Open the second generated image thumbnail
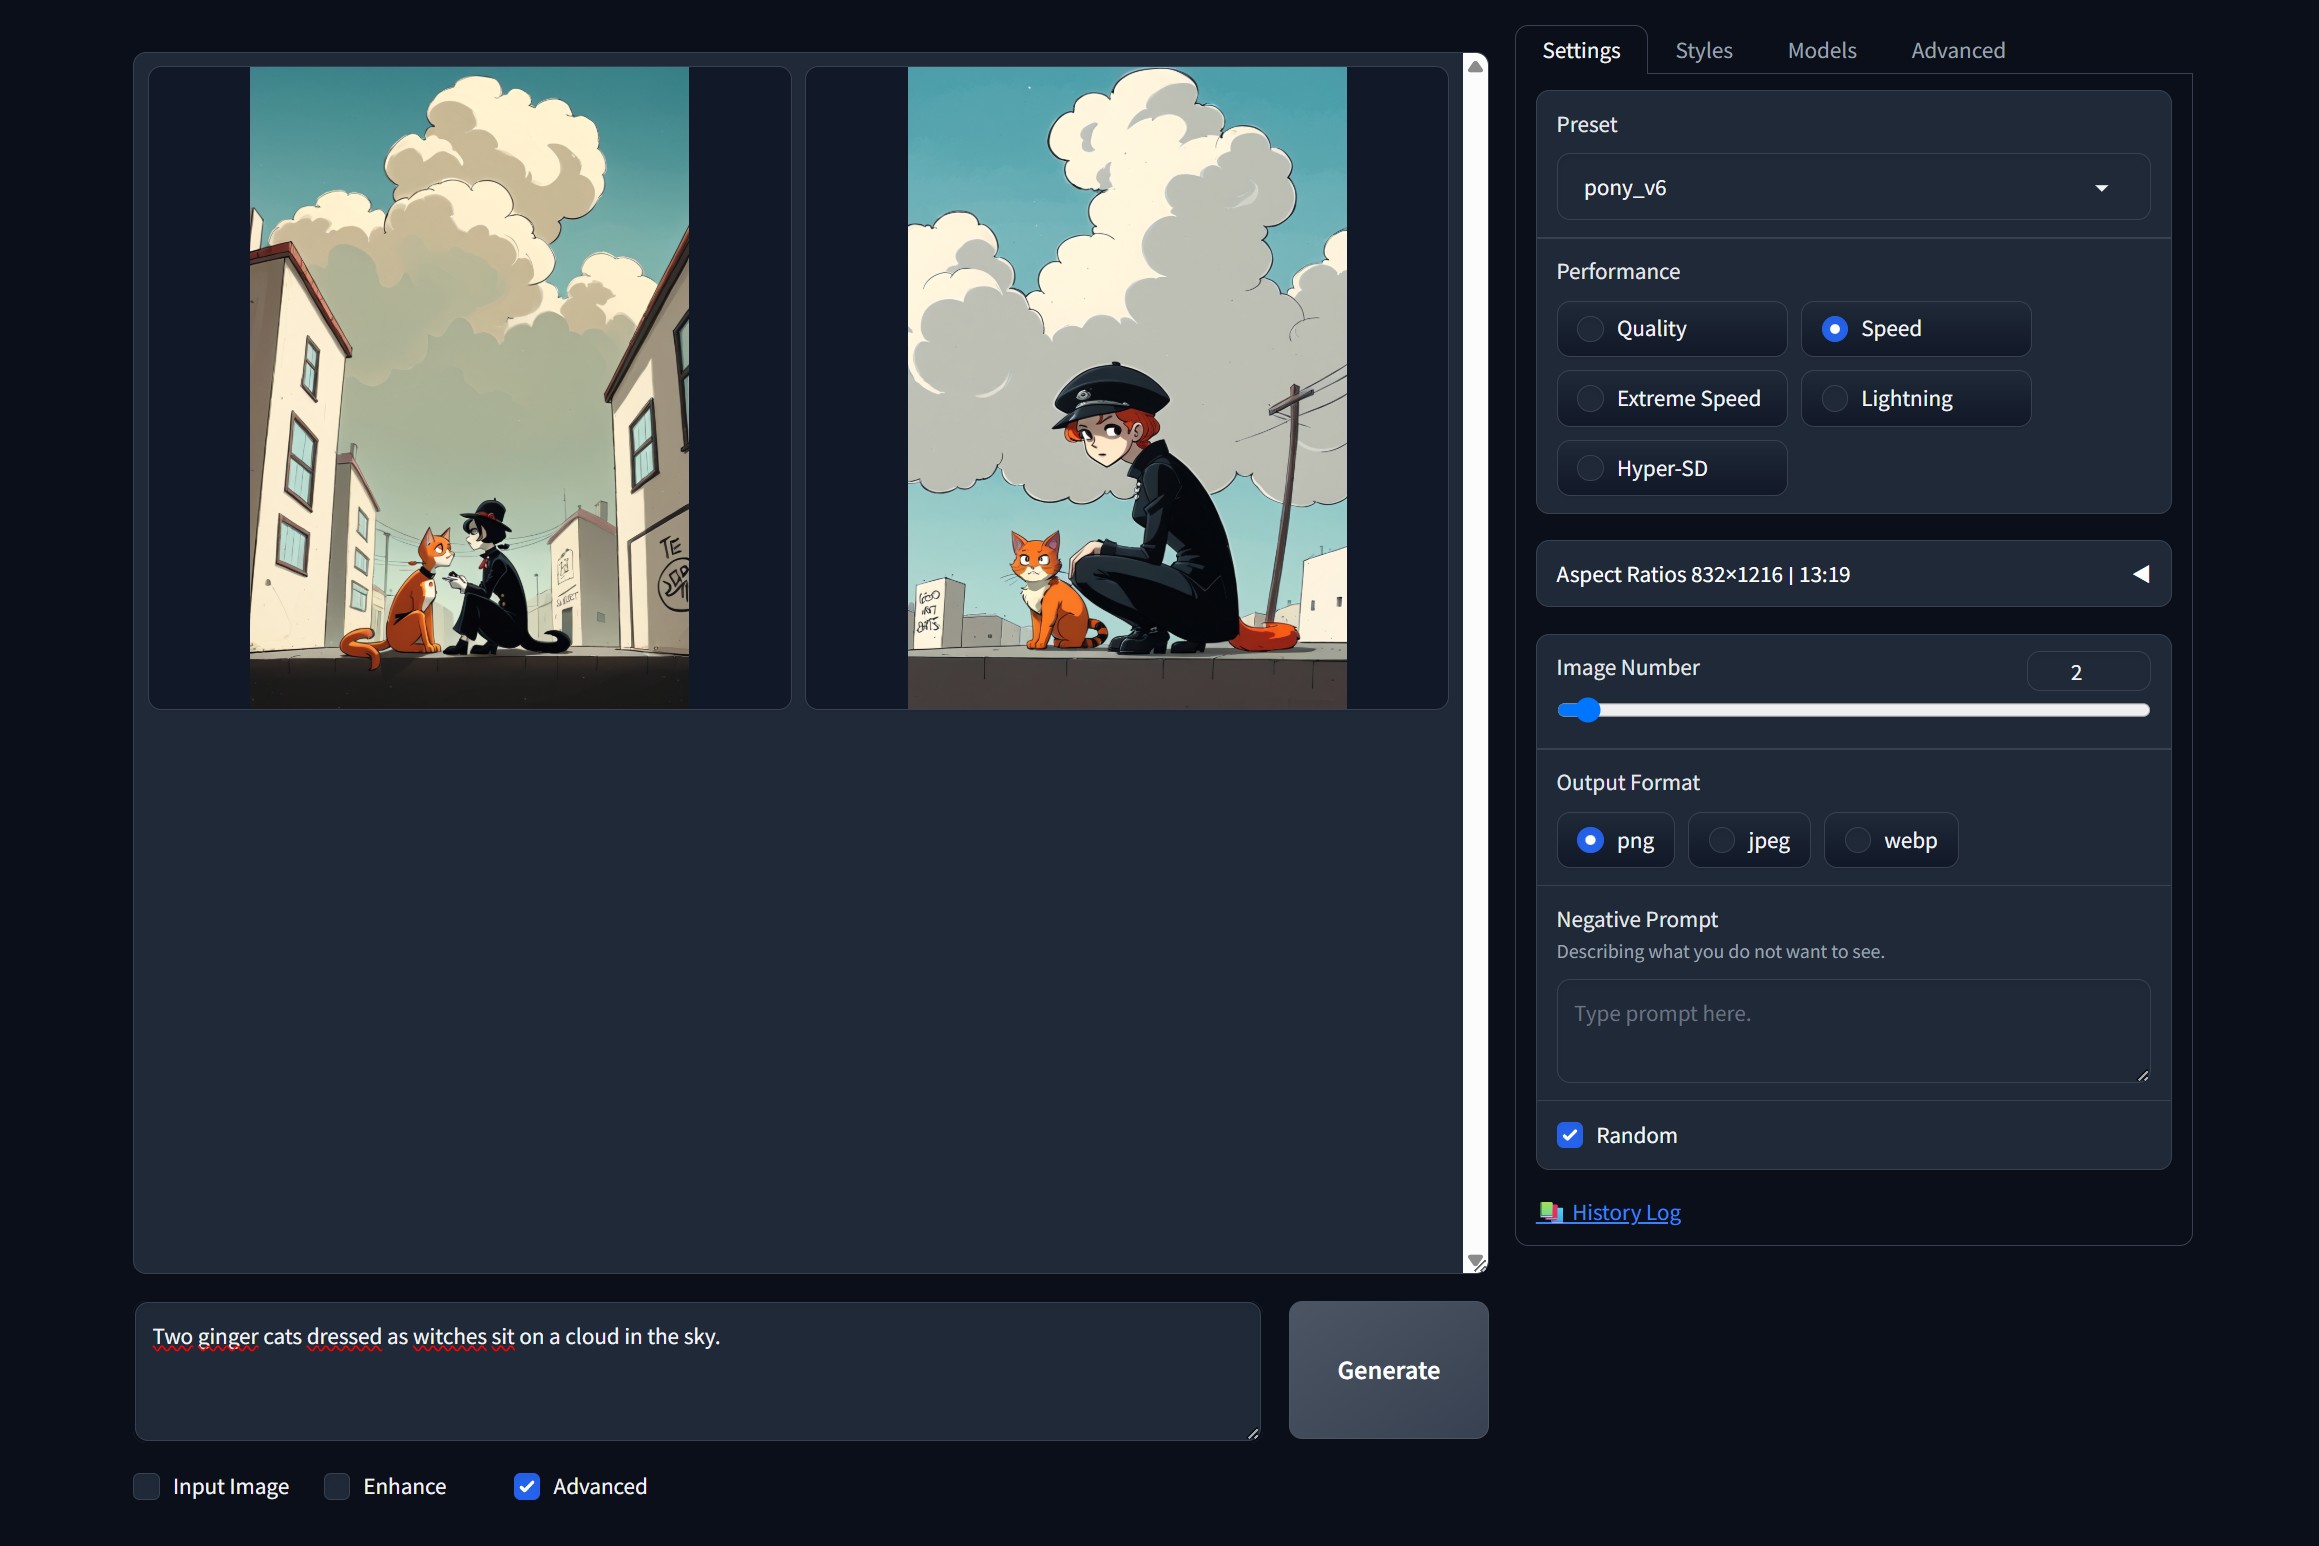The image size is (2319, 1546). click(x=1126, y=388)
